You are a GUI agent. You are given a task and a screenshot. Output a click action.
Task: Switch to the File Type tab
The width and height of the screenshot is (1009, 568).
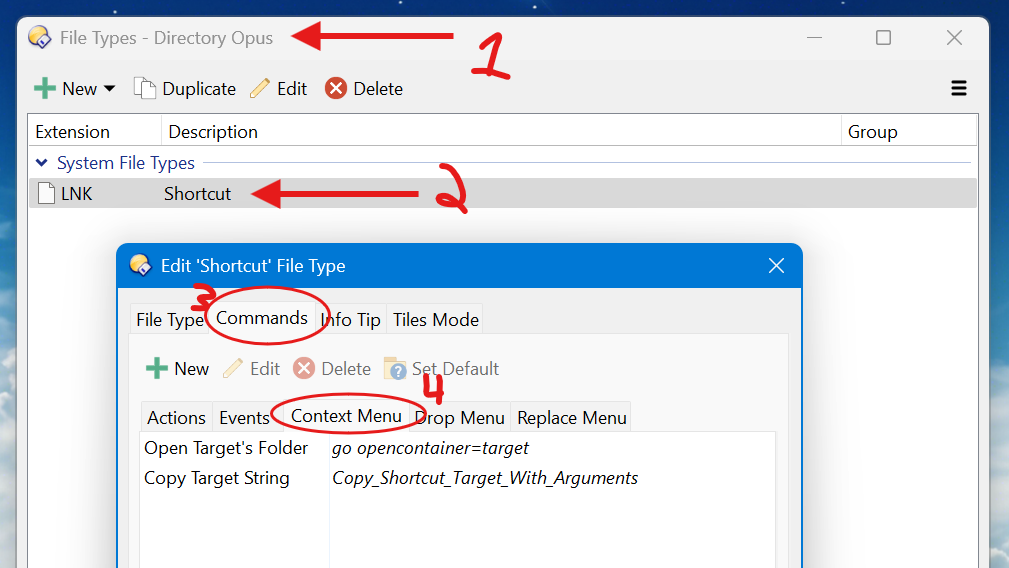[x=169, y=320]
